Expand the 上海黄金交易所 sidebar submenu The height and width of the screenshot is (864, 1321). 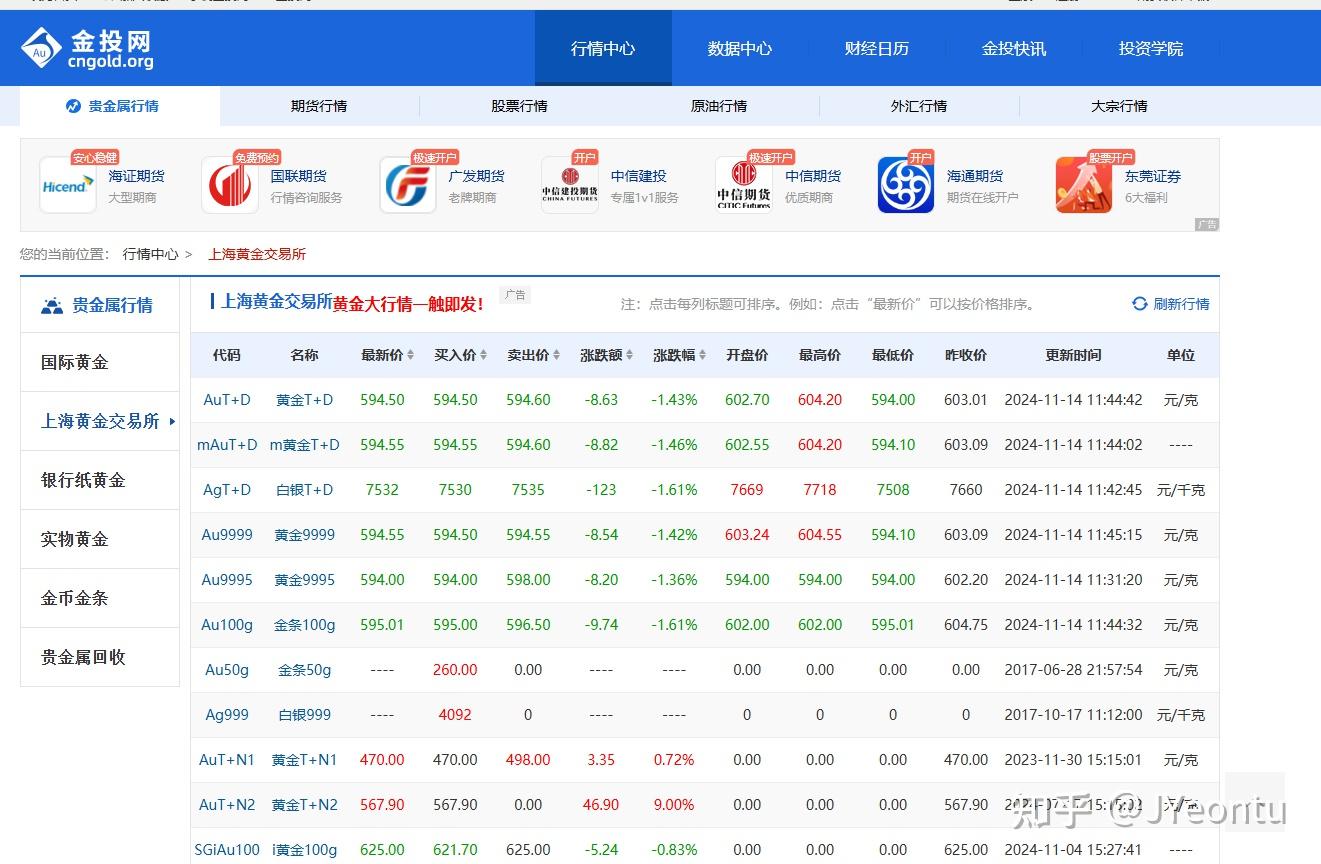click(x=172, y=421)
